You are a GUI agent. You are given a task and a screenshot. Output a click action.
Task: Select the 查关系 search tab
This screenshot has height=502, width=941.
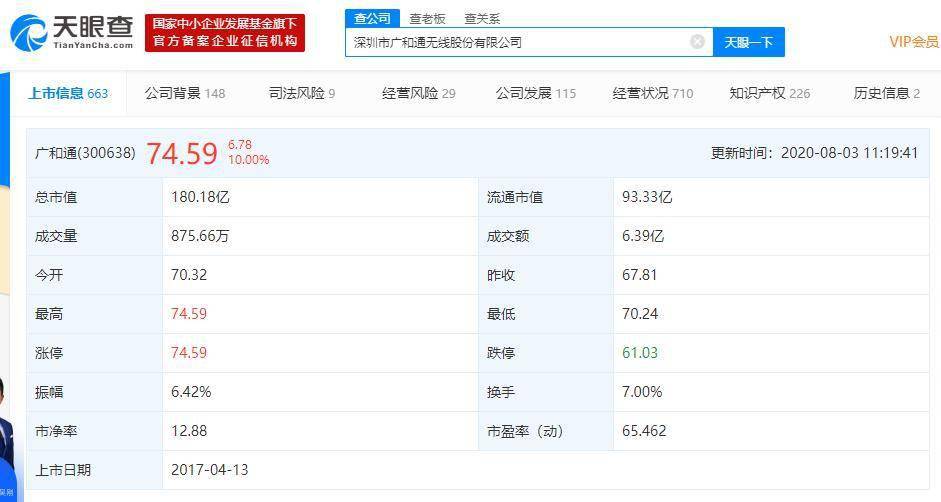[482, 19]
